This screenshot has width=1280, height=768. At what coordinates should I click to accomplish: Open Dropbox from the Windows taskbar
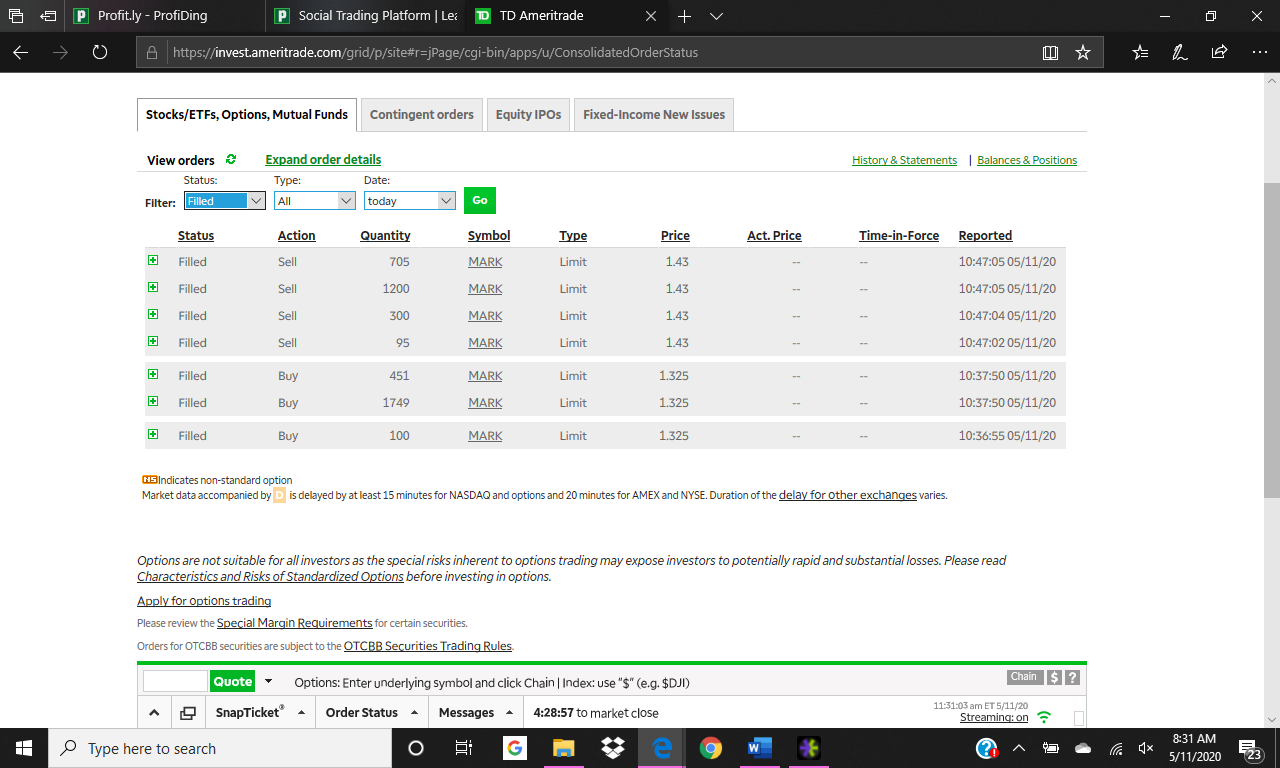point(612,748)
